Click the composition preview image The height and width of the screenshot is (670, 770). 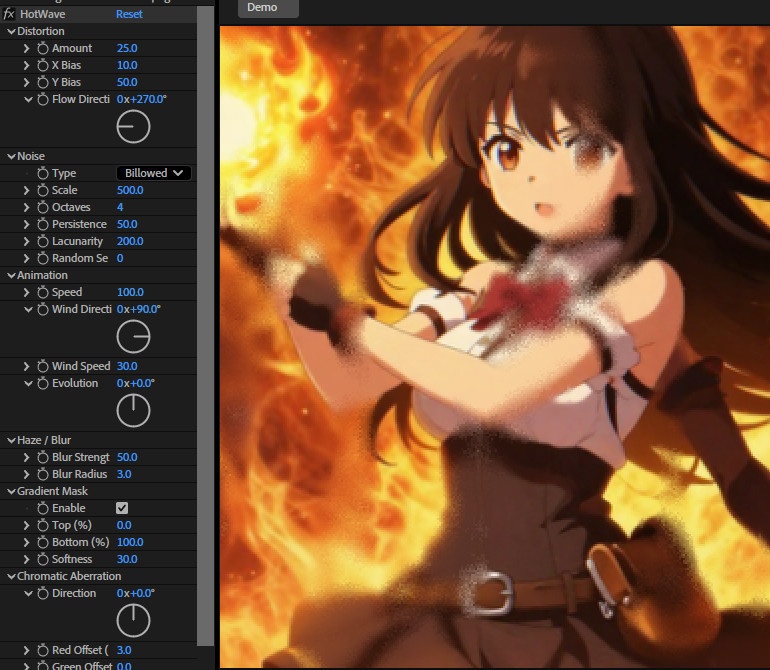495,346
